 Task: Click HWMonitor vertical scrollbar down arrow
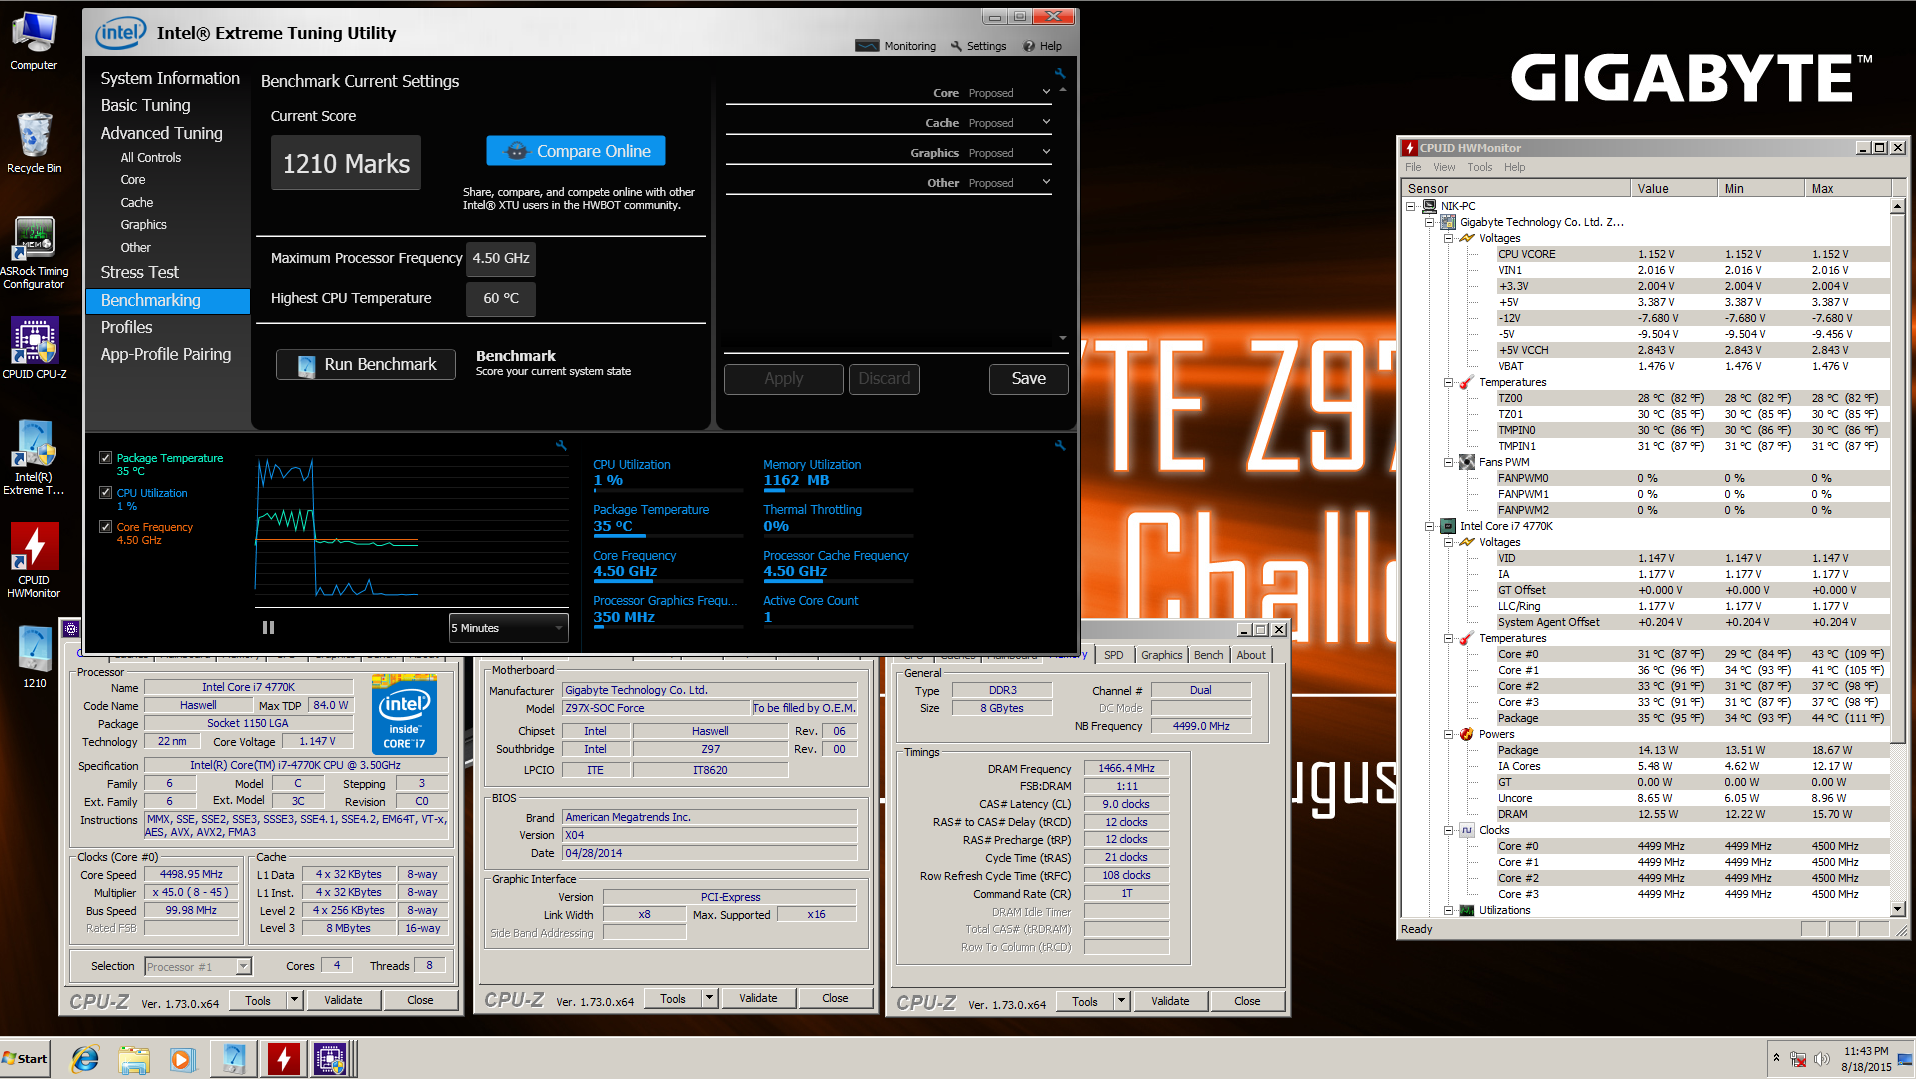[x=1898, y=909]
